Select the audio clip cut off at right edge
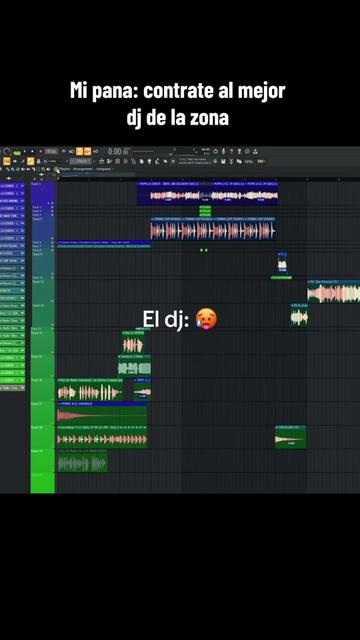The height and width of the screenshot is (640, 360). coord(333,291)
